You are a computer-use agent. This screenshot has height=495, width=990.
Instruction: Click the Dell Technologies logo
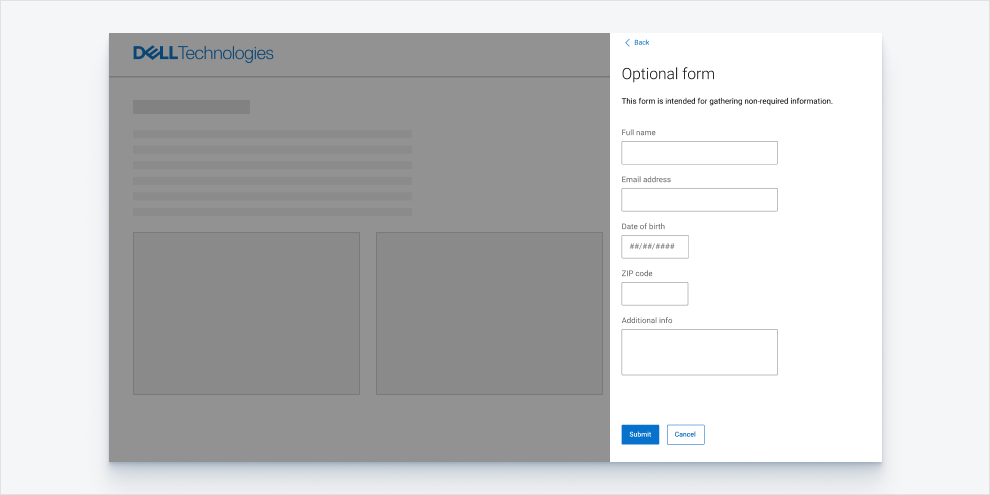point(203,54)
